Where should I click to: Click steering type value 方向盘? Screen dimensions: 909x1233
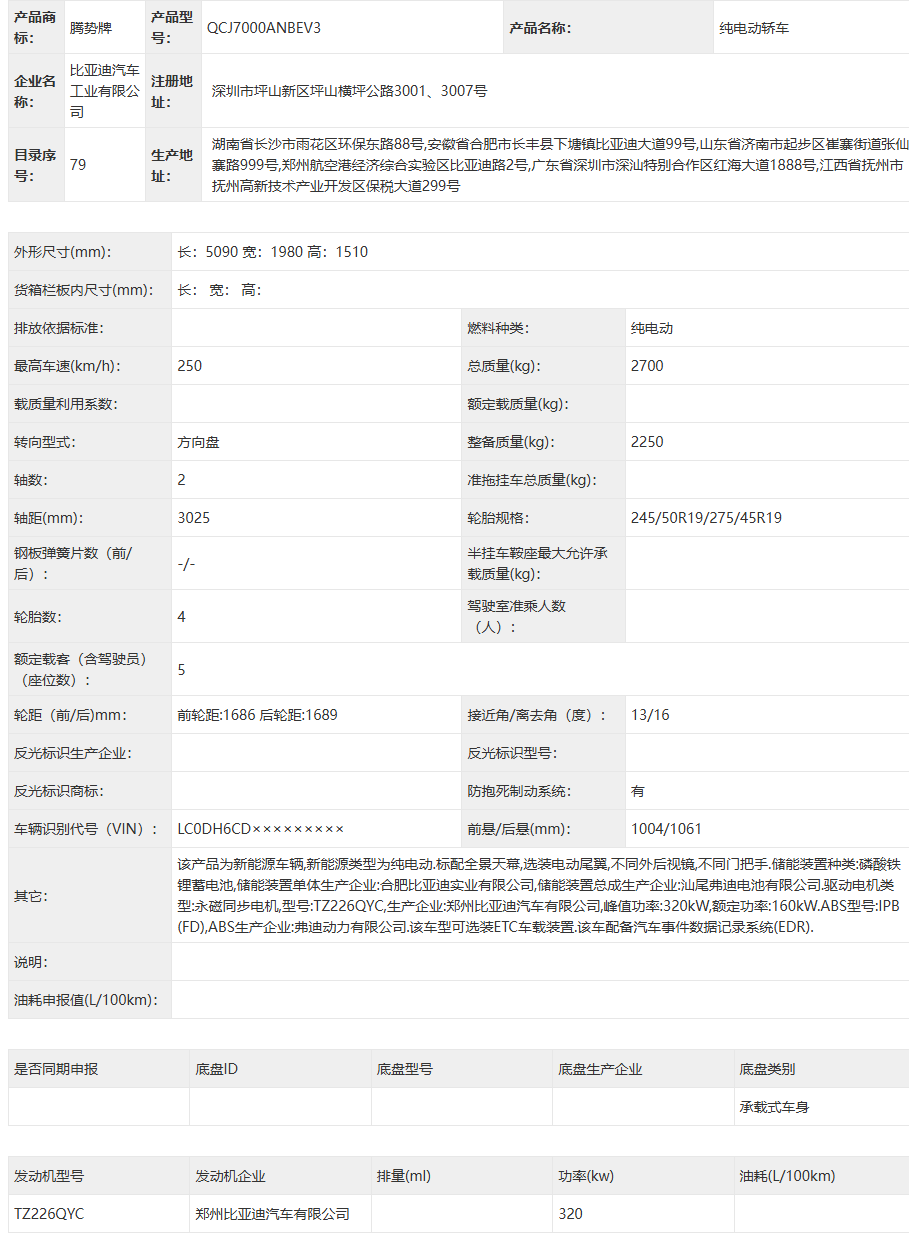coord(198,442)
